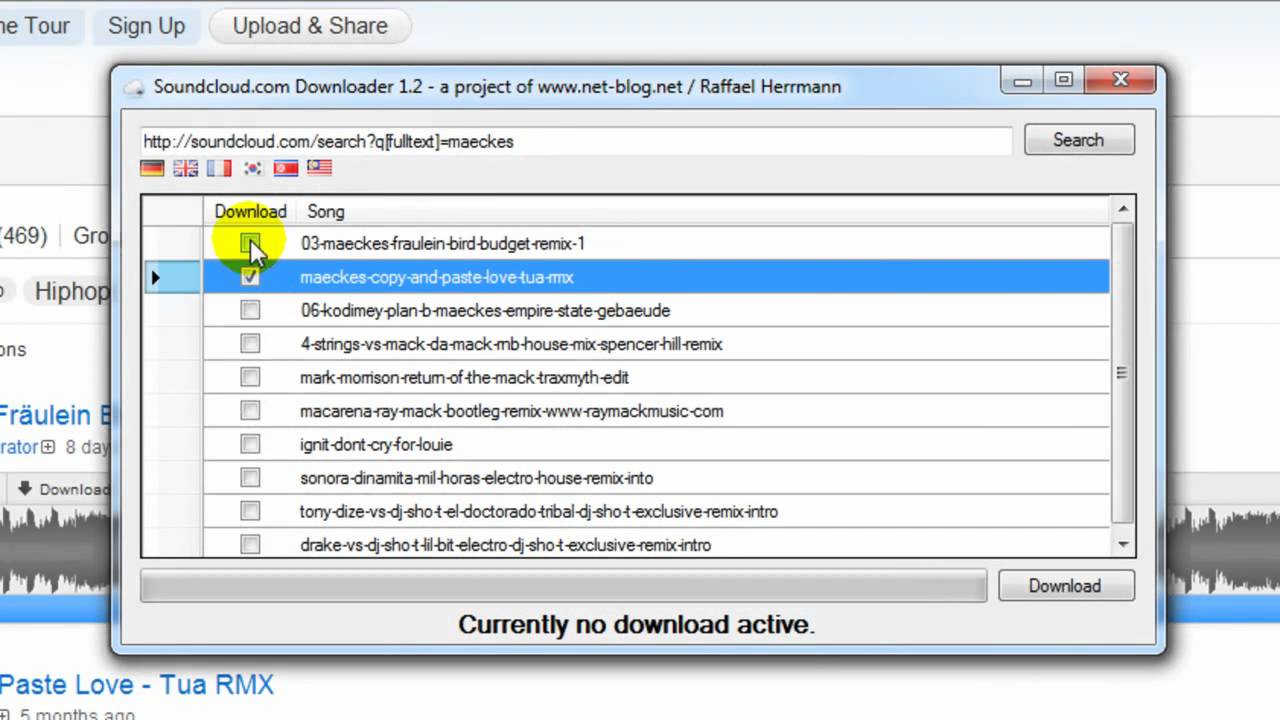1280x720 pixels.
Task: Sort by the Song column header
Action: coord(326,211)
